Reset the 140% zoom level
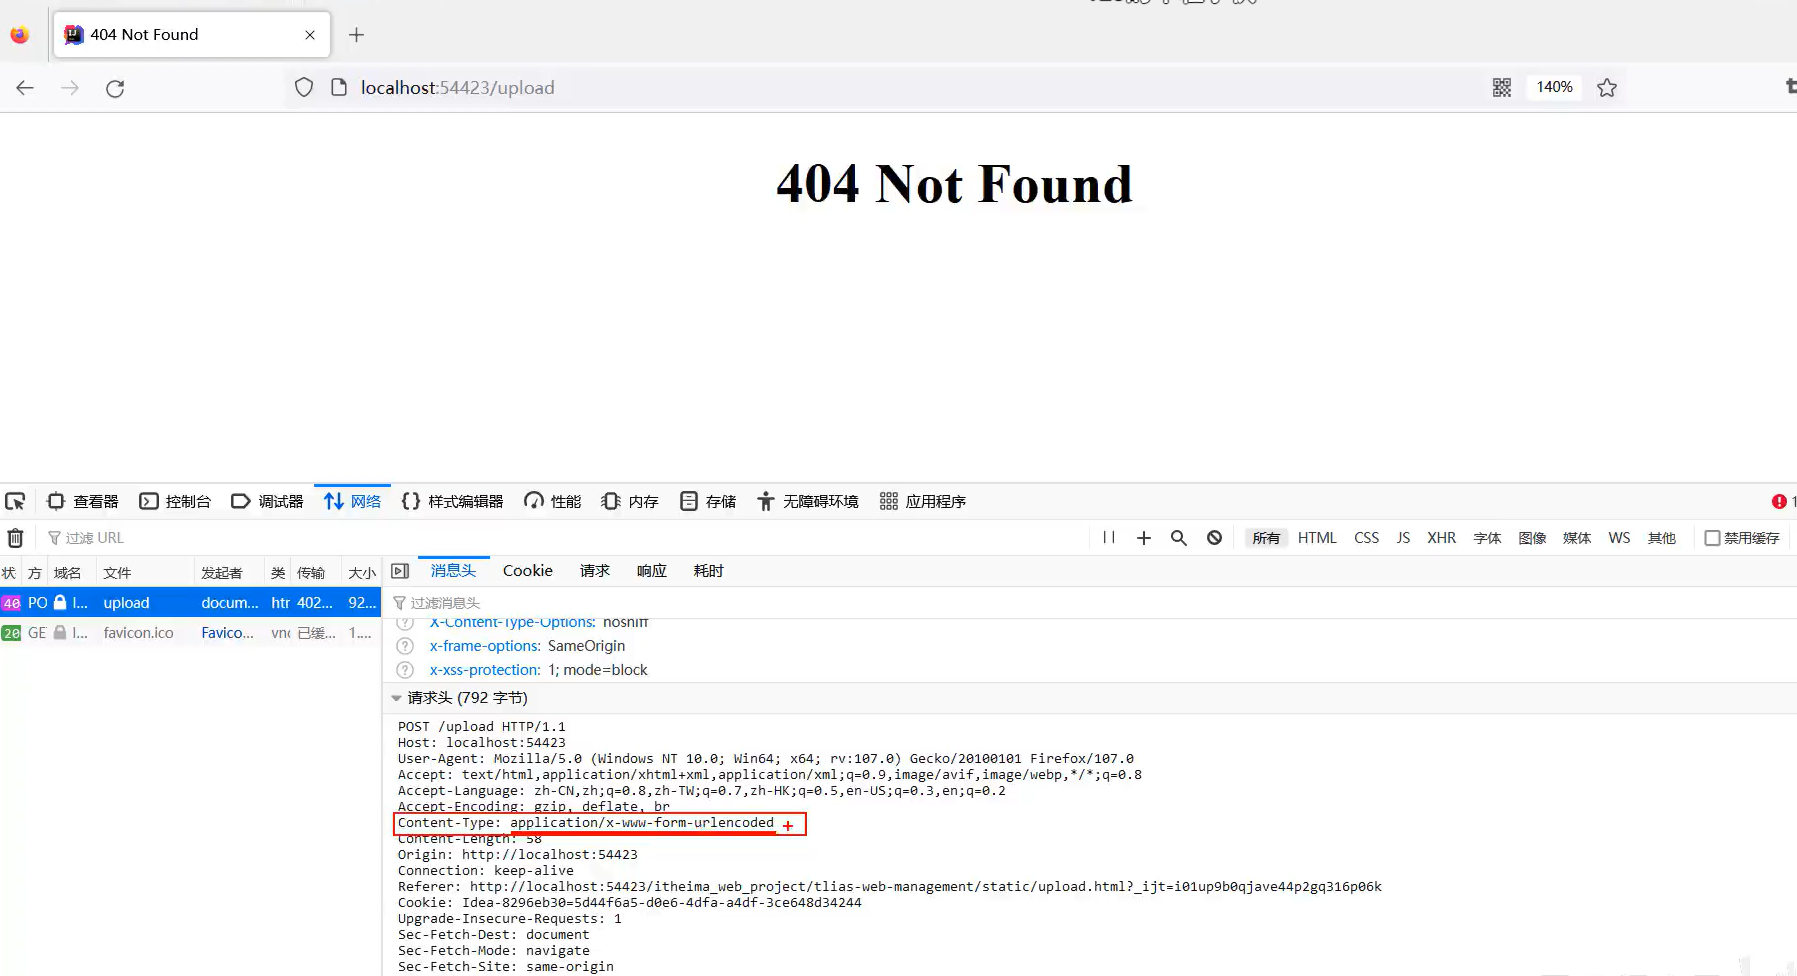This screenshot has width=1797, height=976. point(1554,87)
